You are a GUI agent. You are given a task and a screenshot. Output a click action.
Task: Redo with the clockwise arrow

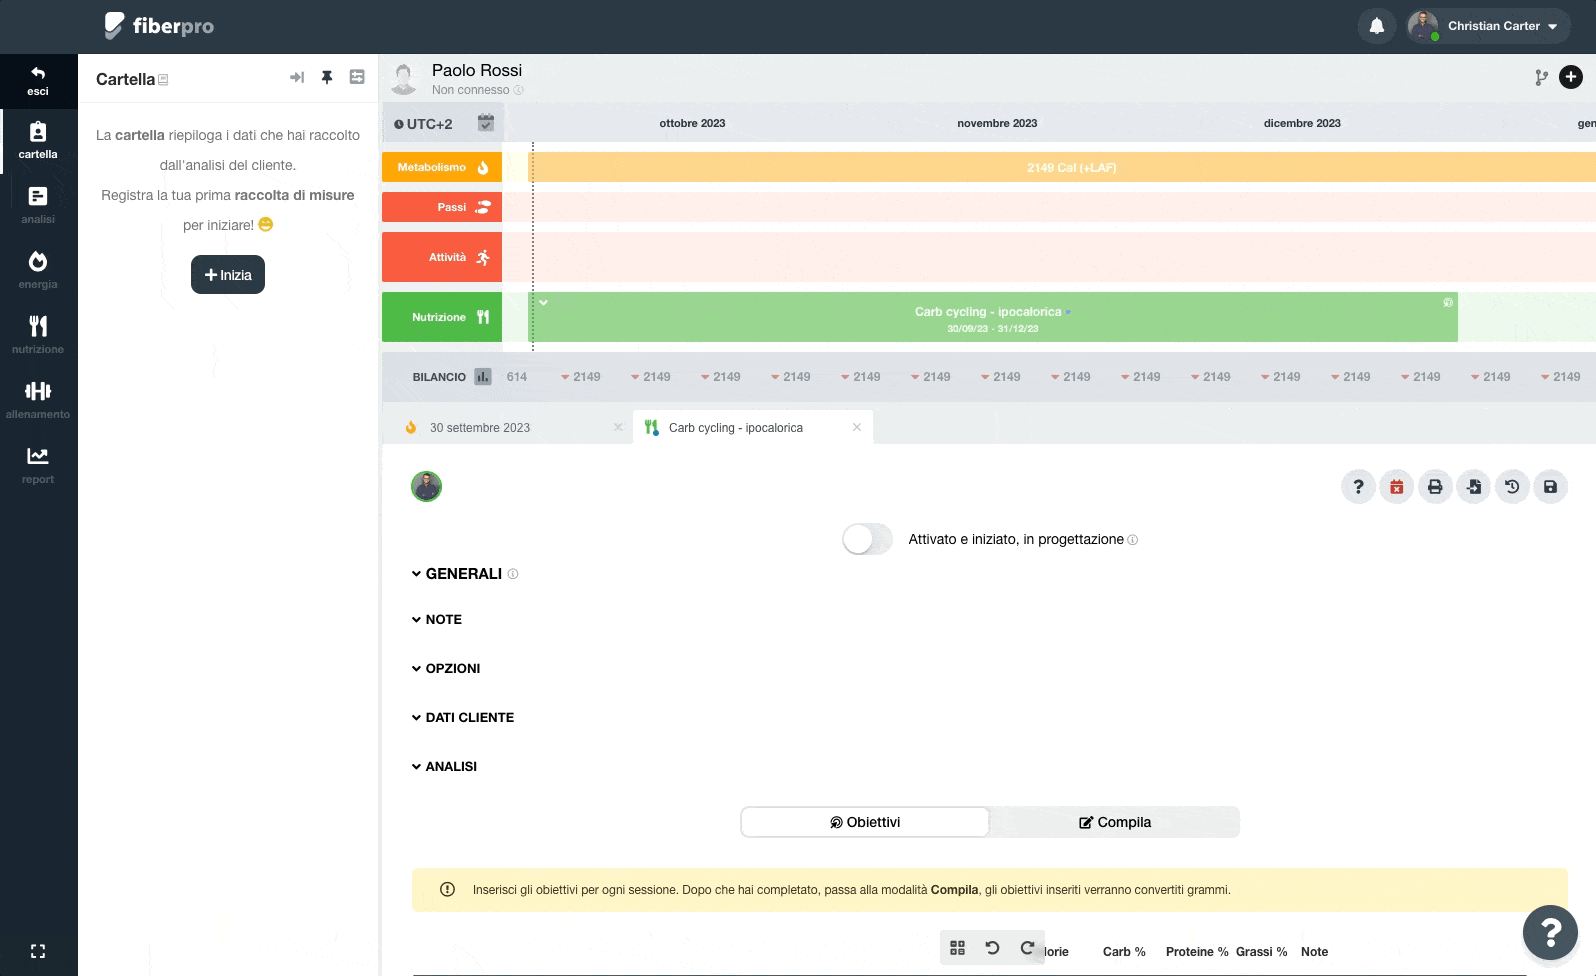coord(1027,947)
